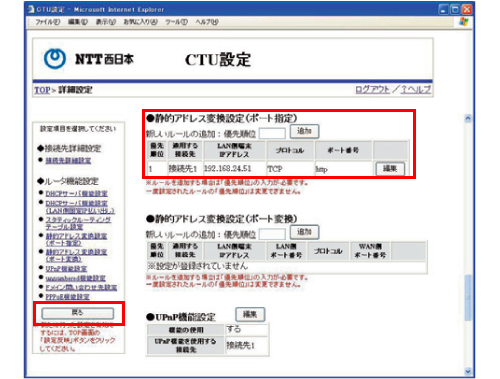The height and width of the screenshot is (379, 500).
Task: Click the Internet Explorer window title icon
Action: 31,9
